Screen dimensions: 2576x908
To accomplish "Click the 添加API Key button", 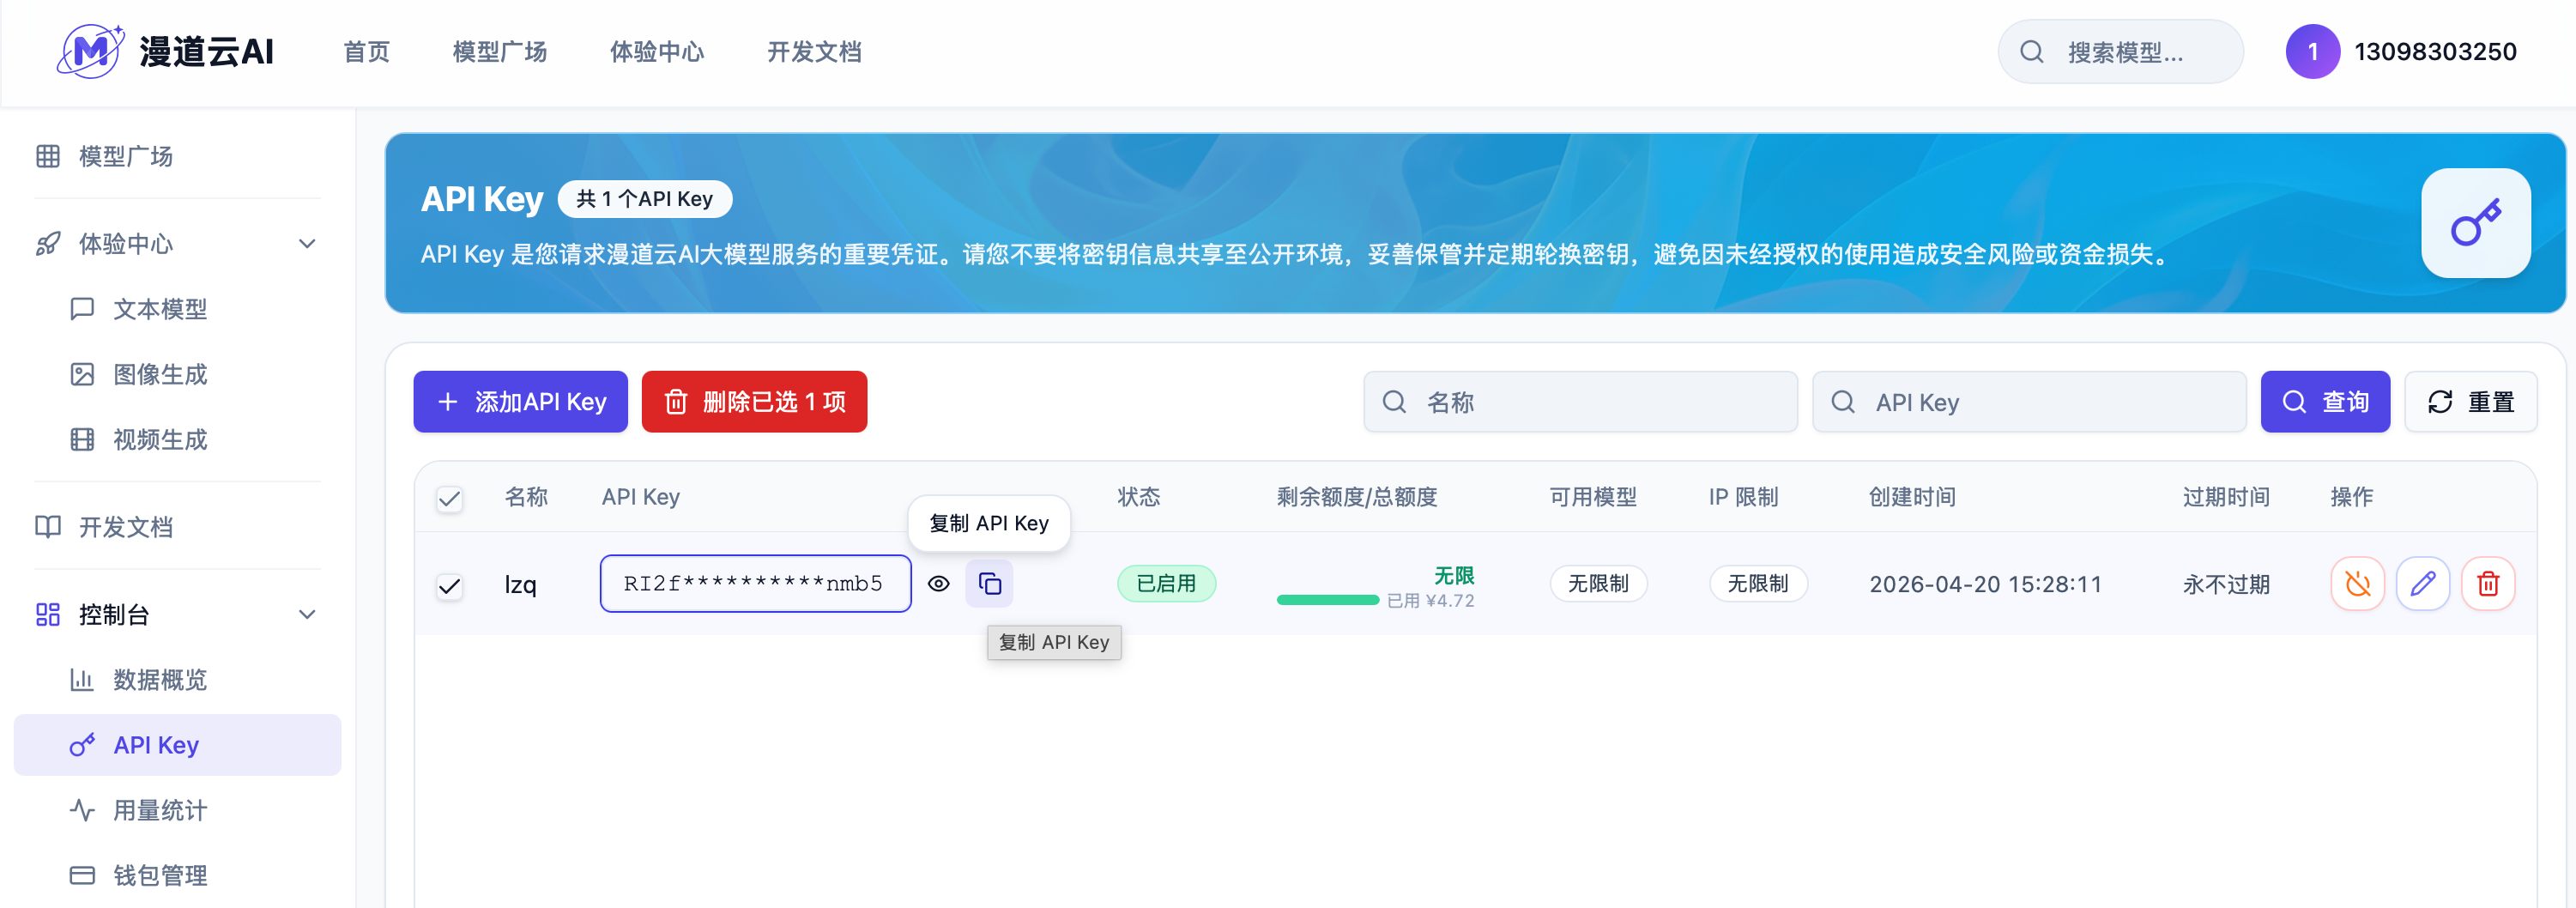I will pyautogui.click(x=520, y=402).
